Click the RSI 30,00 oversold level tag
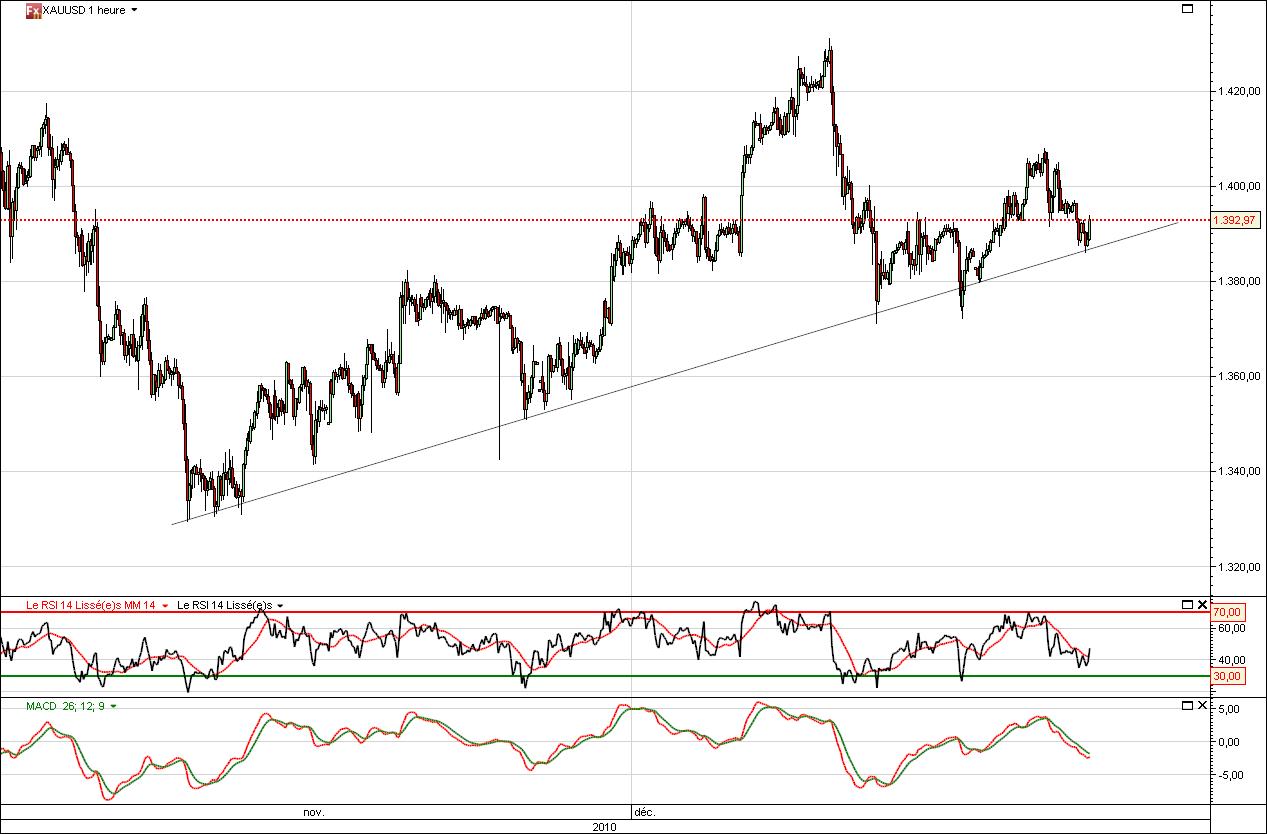Viewport: 1267px width, 834px height. coord(1227,676)
